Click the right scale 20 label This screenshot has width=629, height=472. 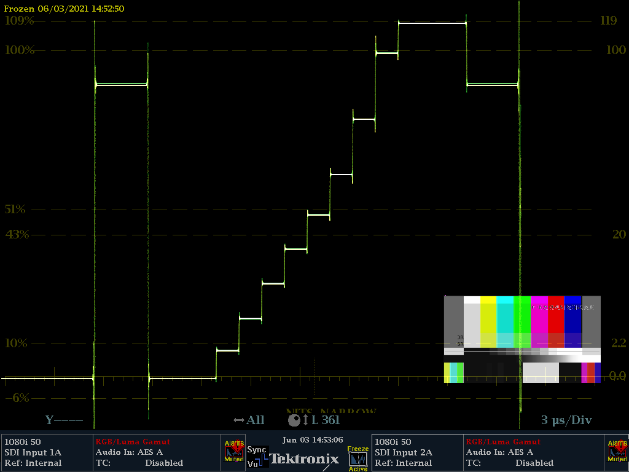pos(619,234)
